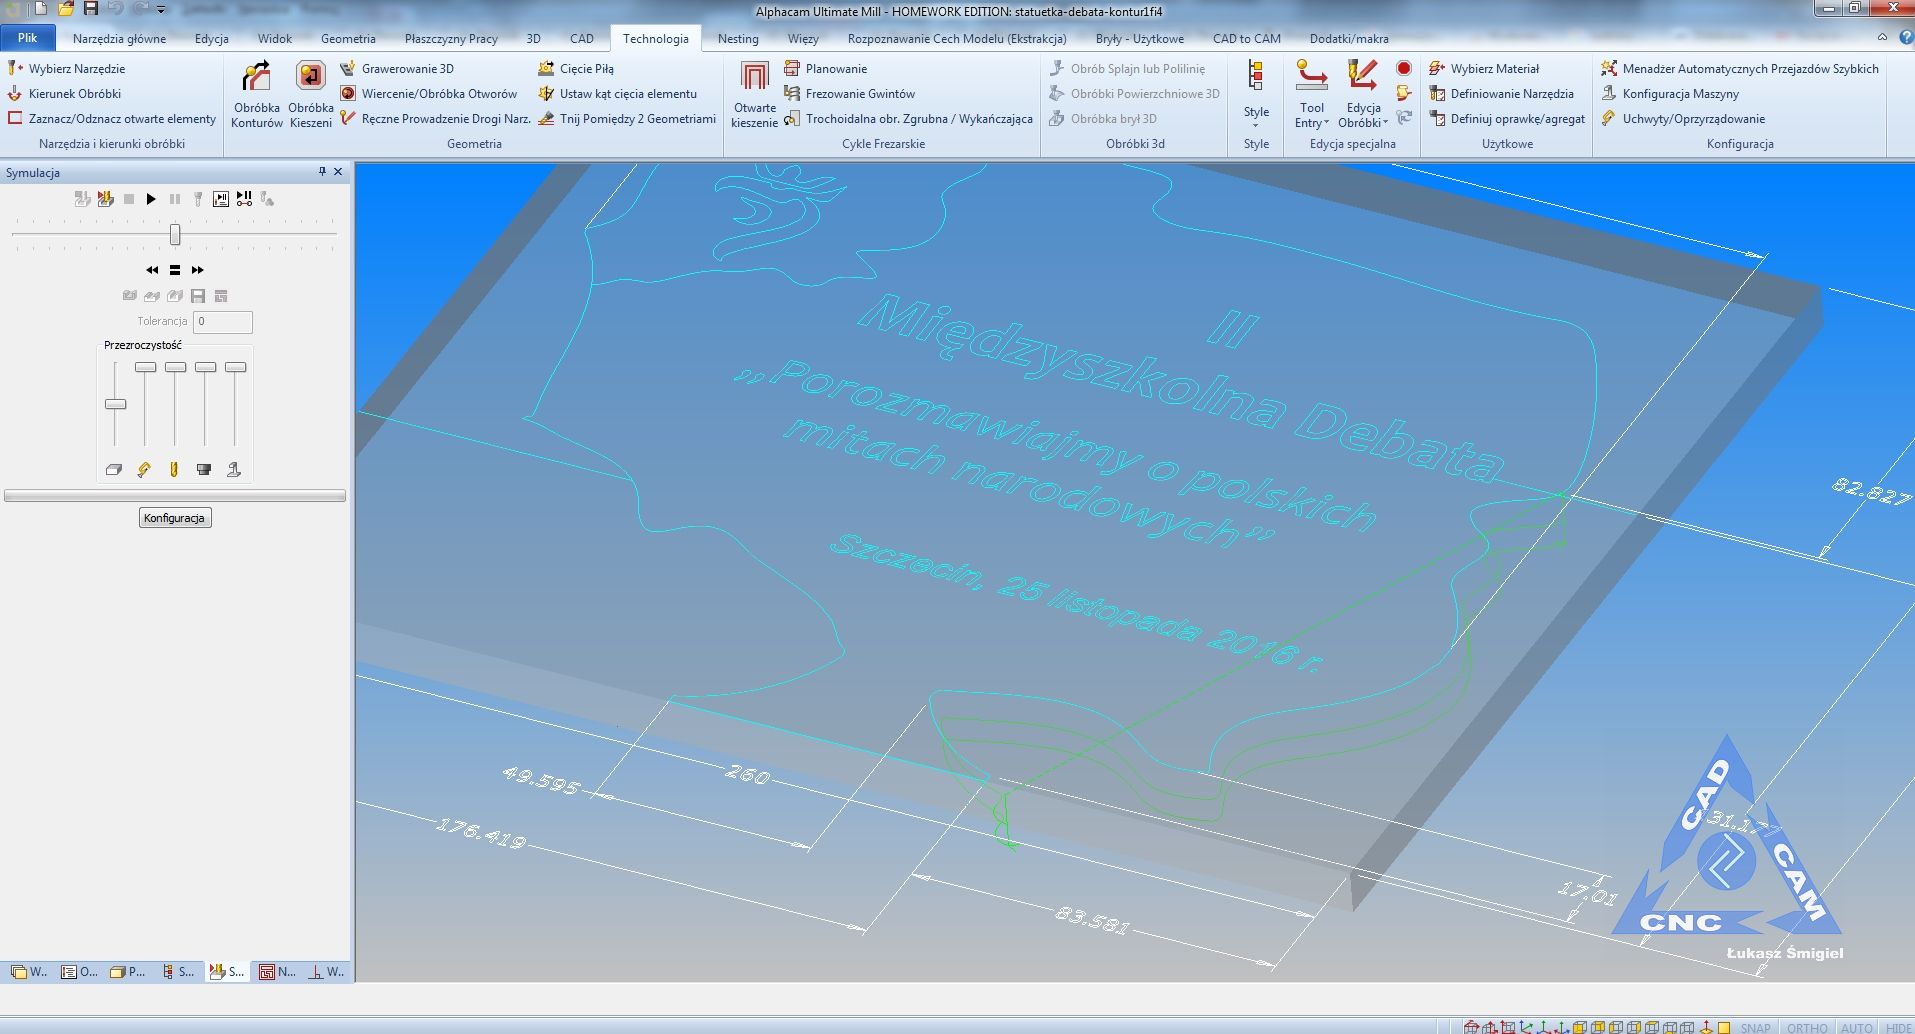This screenshot has height=1034, width=1915.
Task: Click the Konfiguracja button
Action: (174, 517)
